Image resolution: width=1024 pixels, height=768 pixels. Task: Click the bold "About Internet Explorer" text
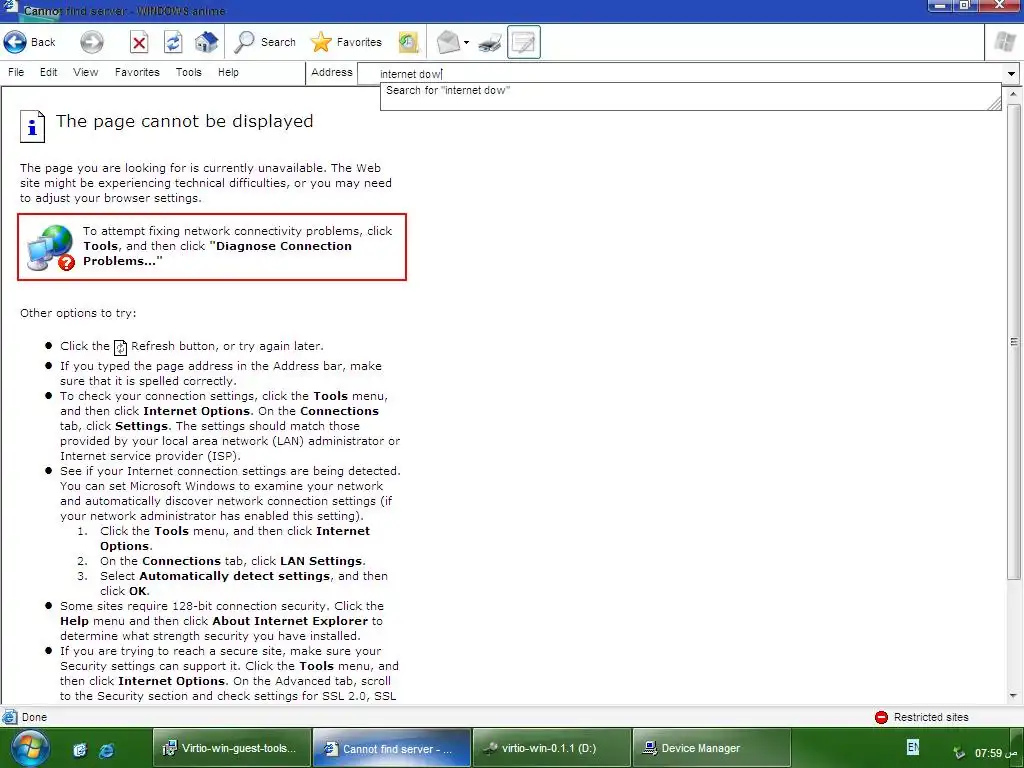click(x=290, y=621)
